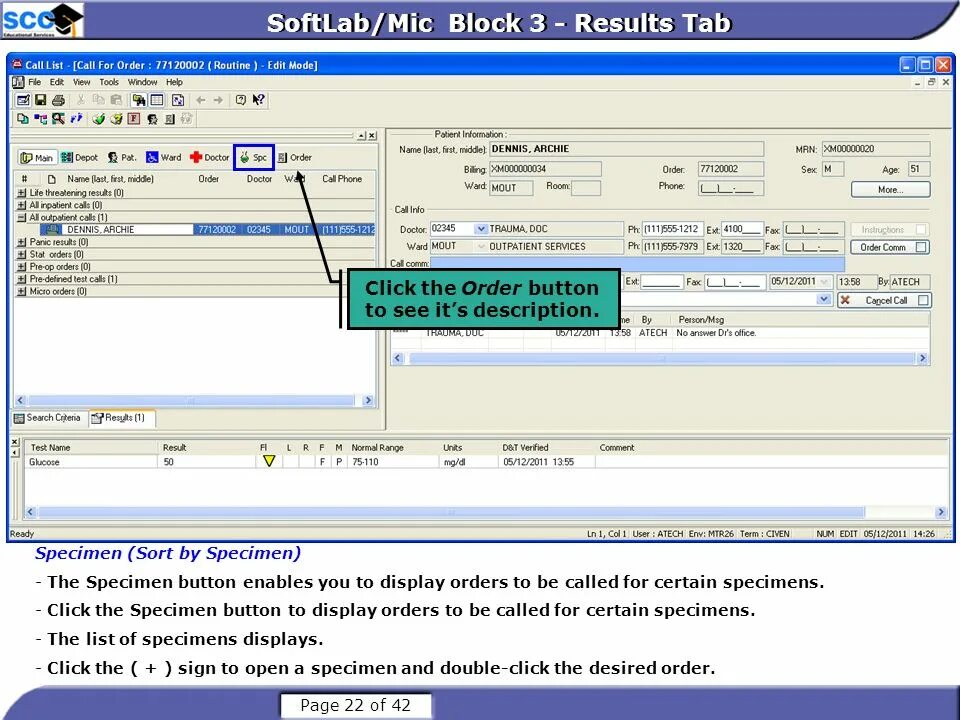Open the Doctor code 02345 dropdown
Screen dimensions: 960x720
click(481, 229)
